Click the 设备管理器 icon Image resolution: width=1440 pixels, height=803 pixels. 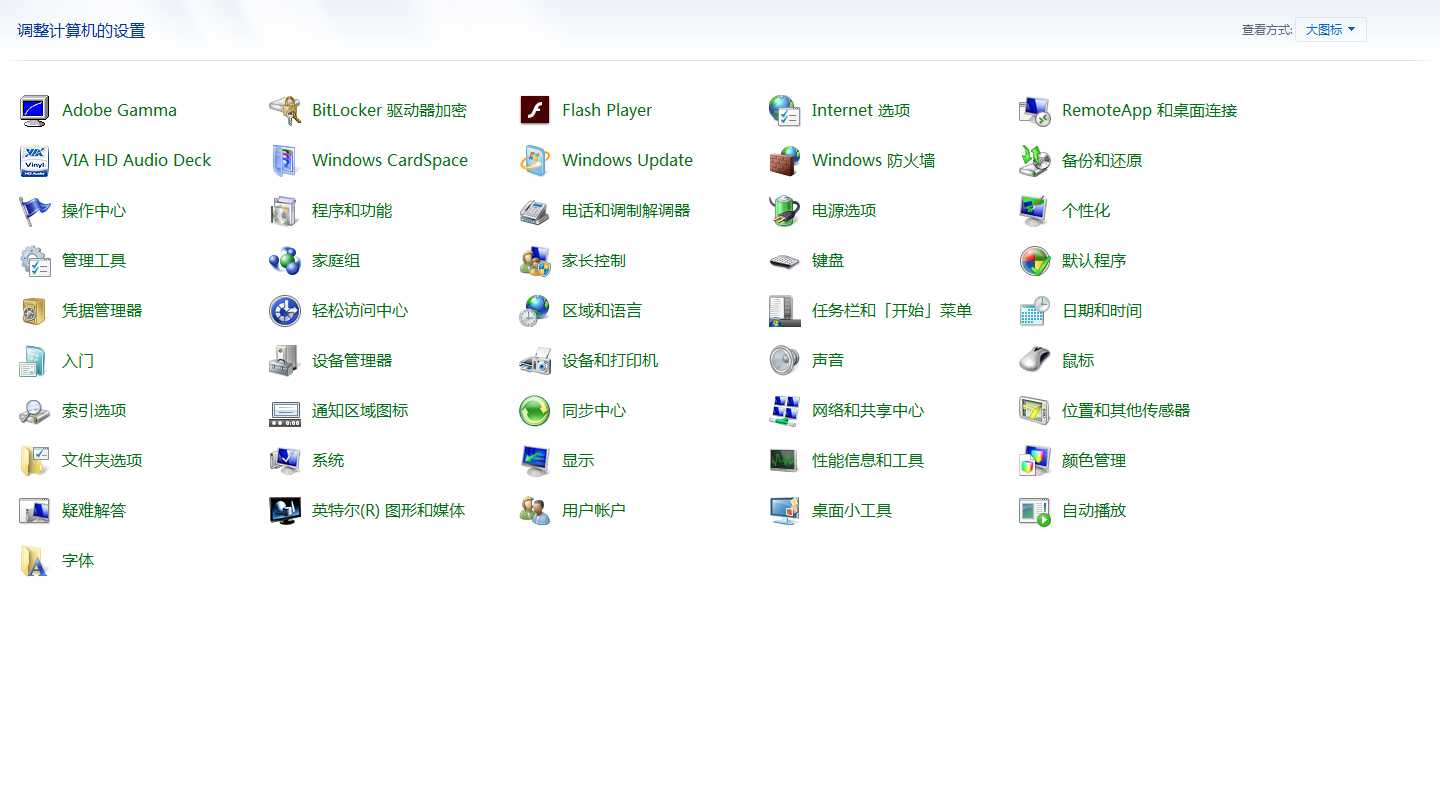pyautogui.click(x=285, y=360)
